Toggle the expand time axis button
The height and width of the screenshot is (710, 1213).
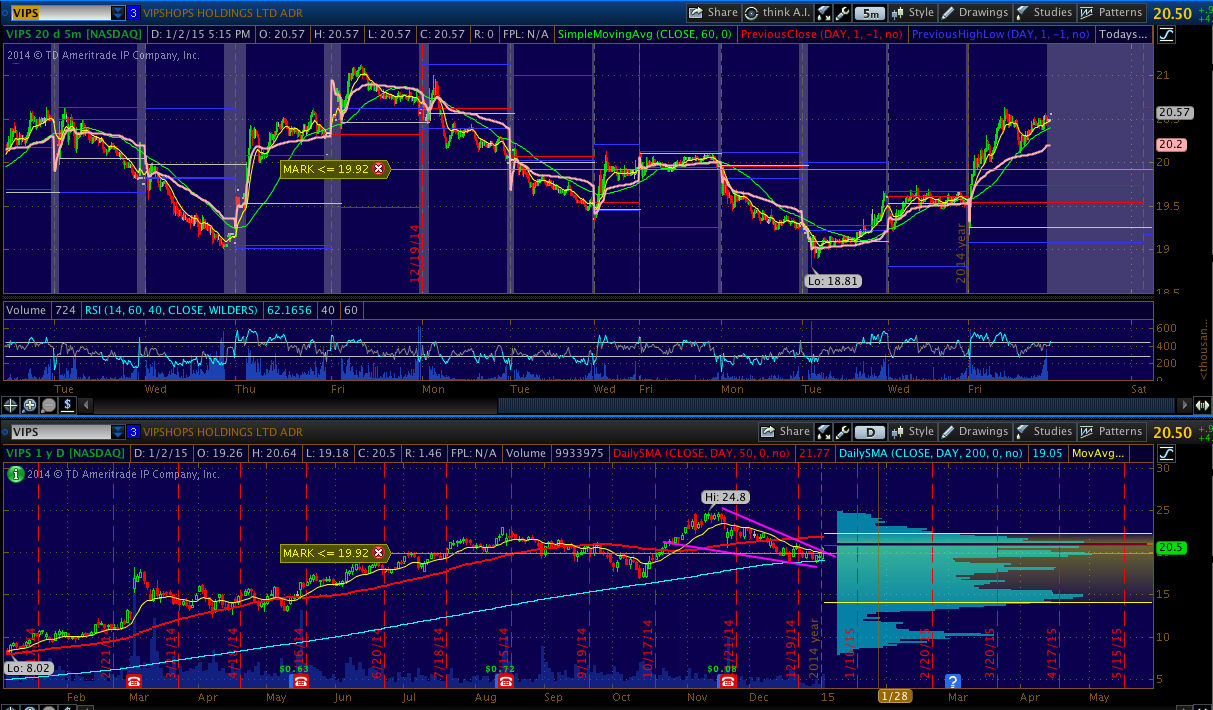pos(1202,405)
